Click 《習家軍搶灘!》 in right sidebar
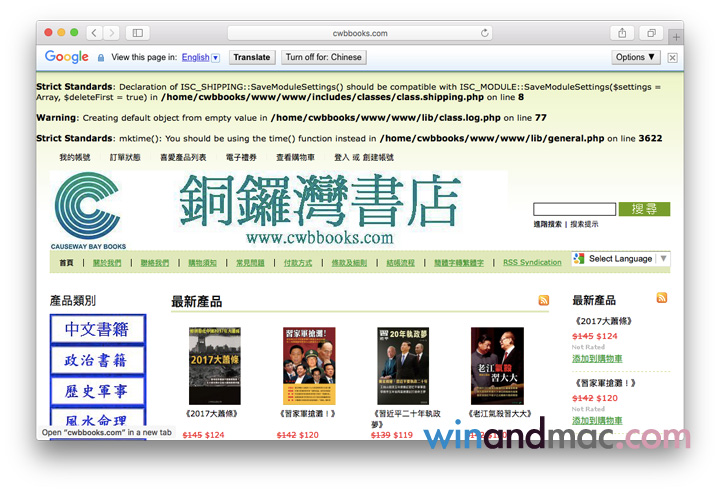The height and width of the screenshot is (492, 720). pyautogui.click(x=605, y=383)
